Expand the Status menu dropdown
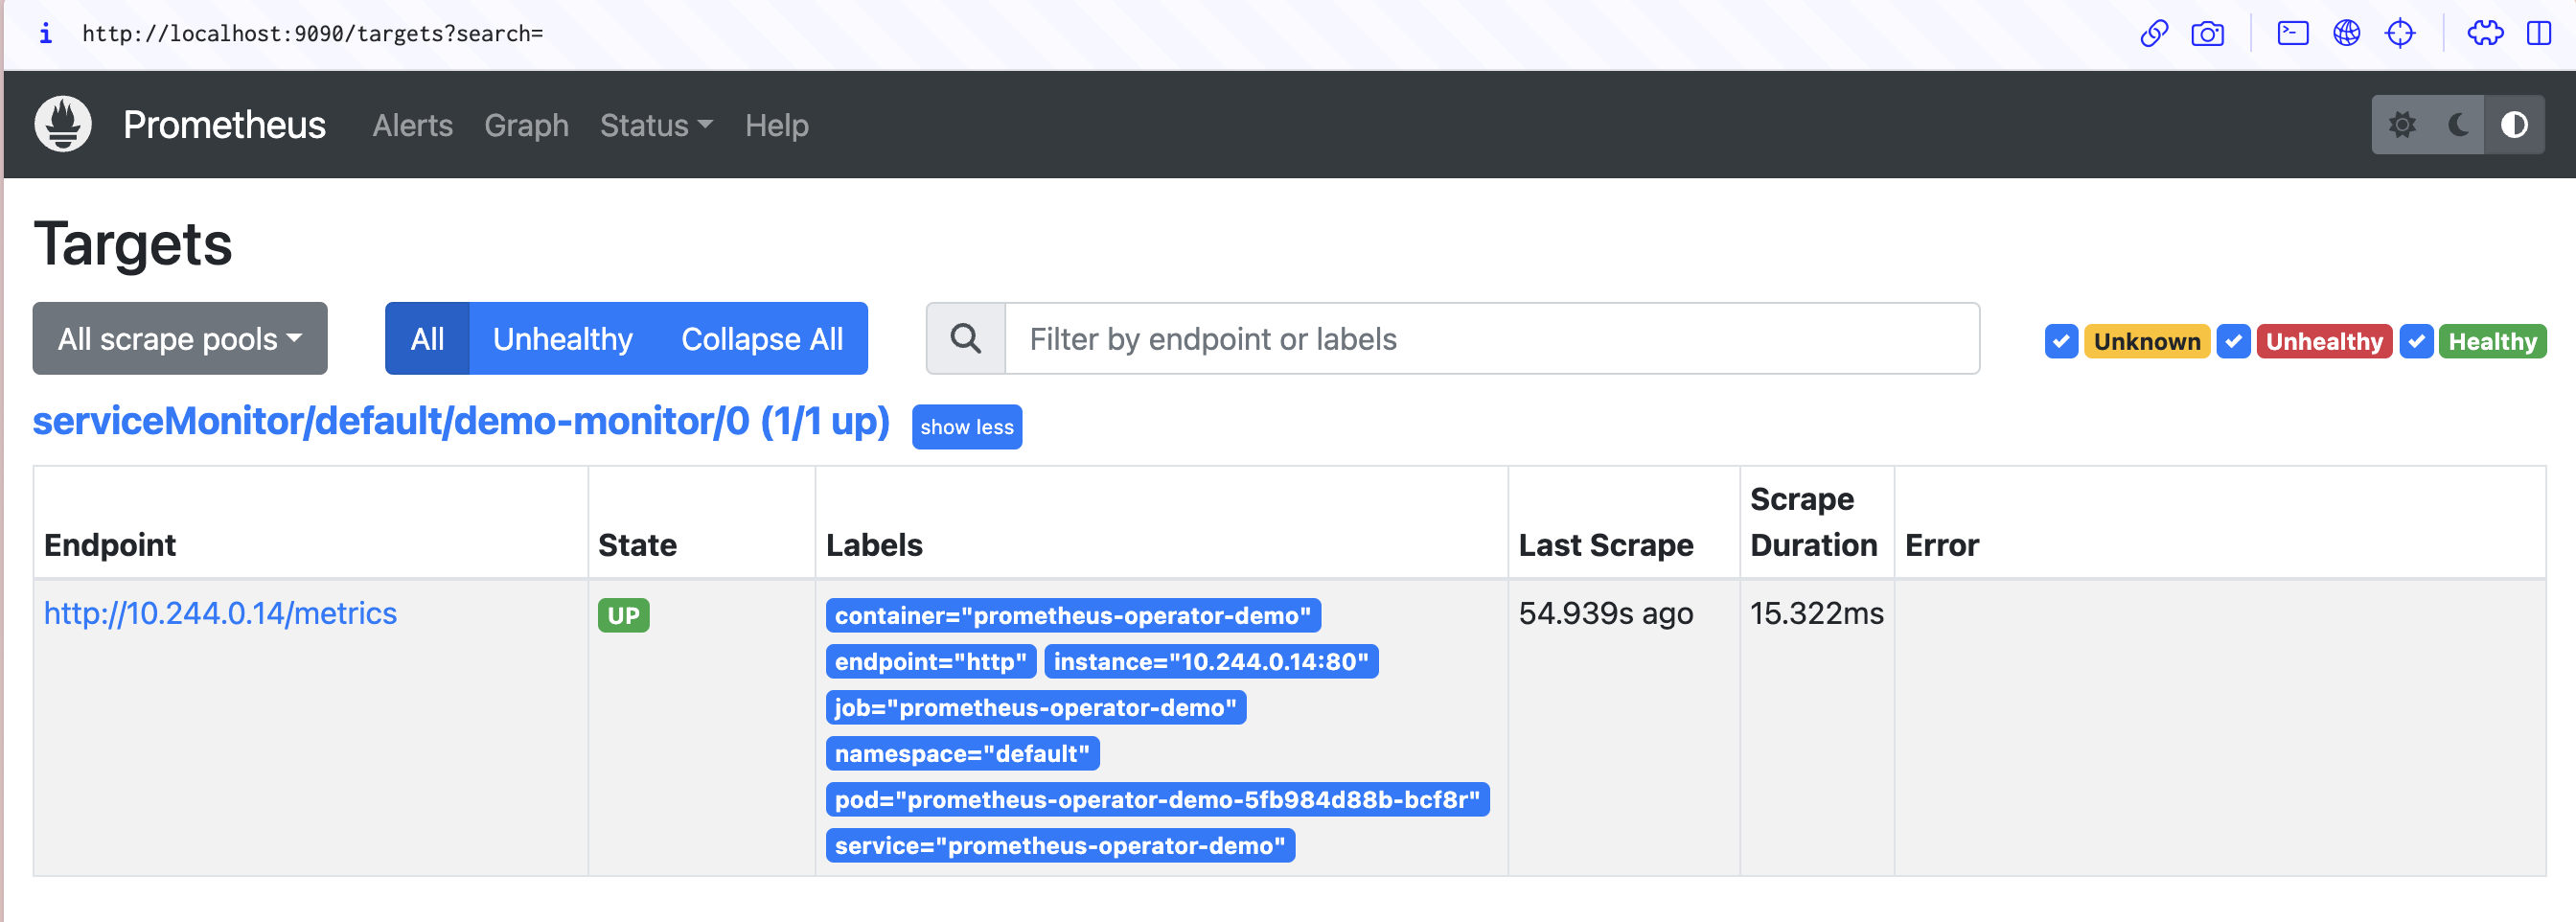 pos(656,125)
